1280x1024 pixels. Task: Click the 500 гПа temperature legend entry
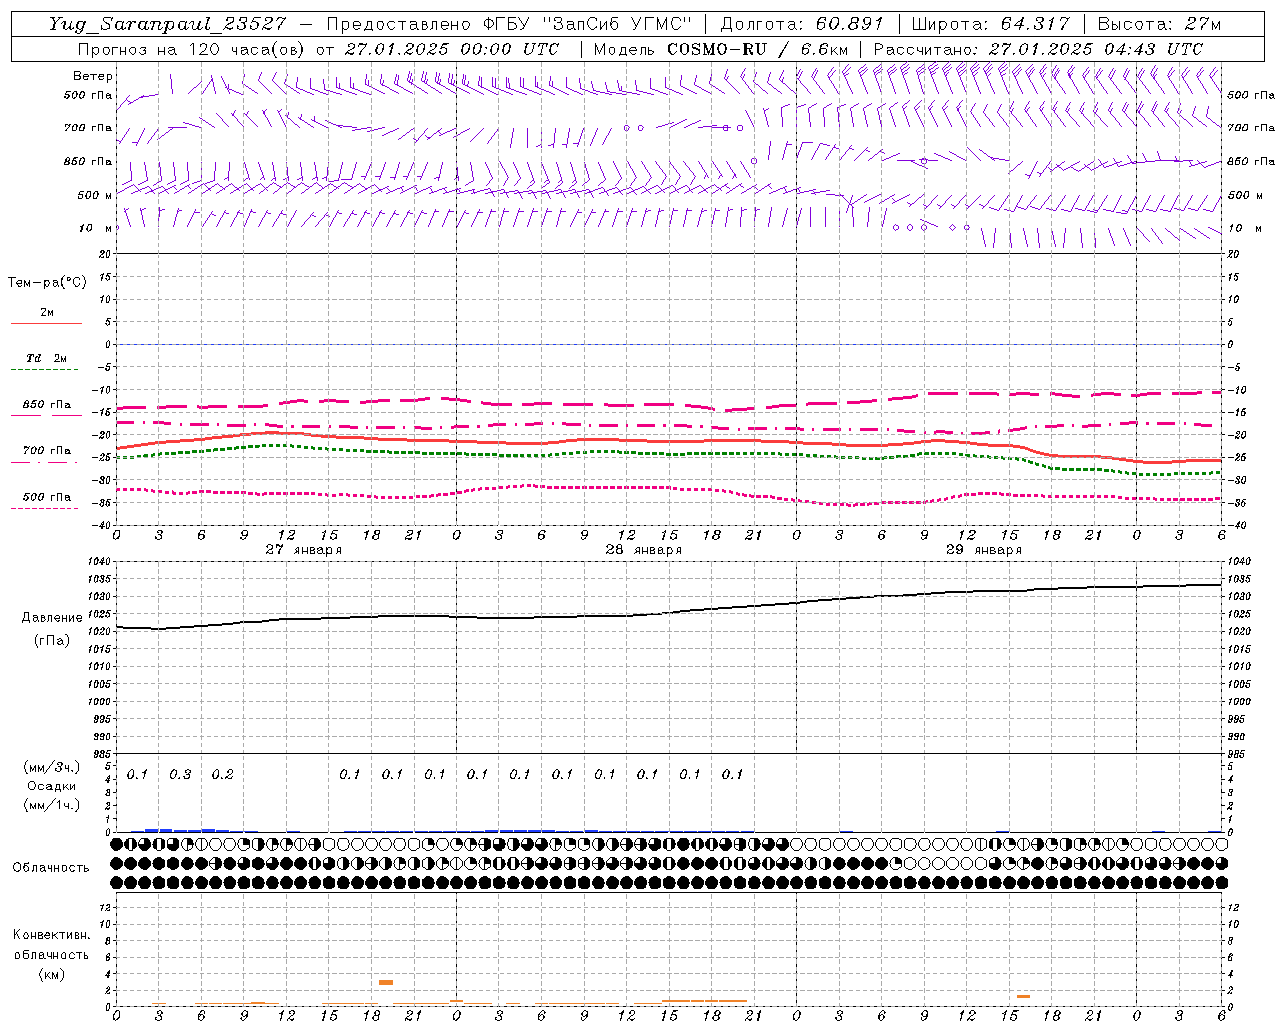tap(46, 500)
